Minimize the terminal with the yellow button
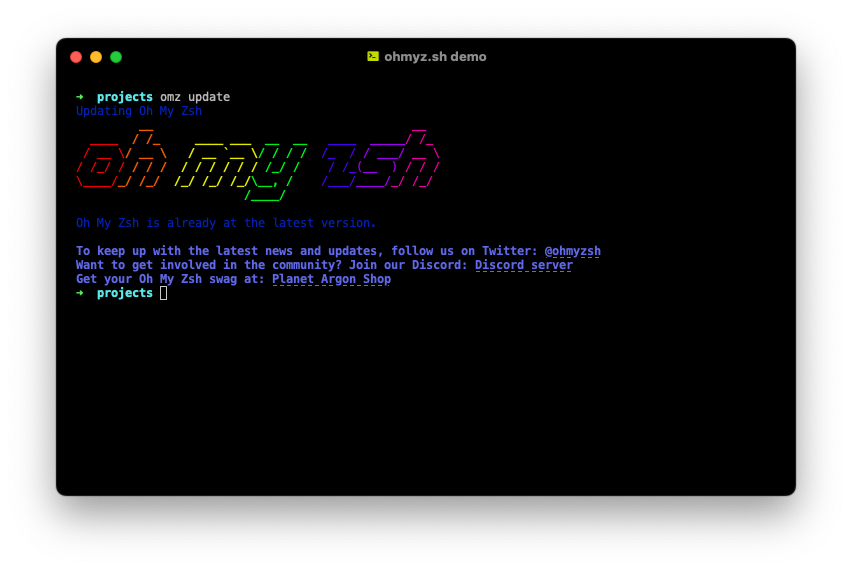The width and height of the screenshot is (852, 570). point(96,57)
